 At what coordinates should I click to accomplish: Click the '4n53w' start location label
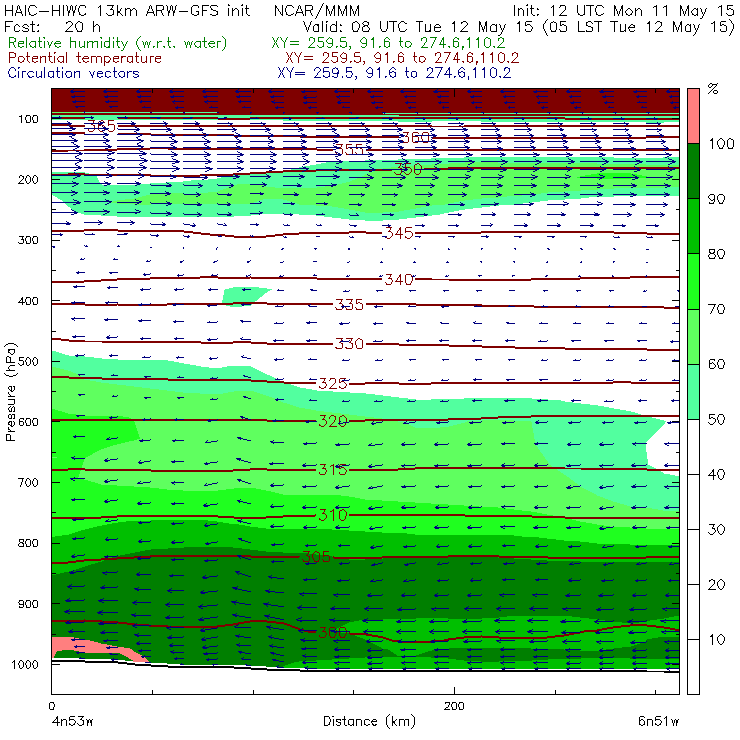click(73, 722)
